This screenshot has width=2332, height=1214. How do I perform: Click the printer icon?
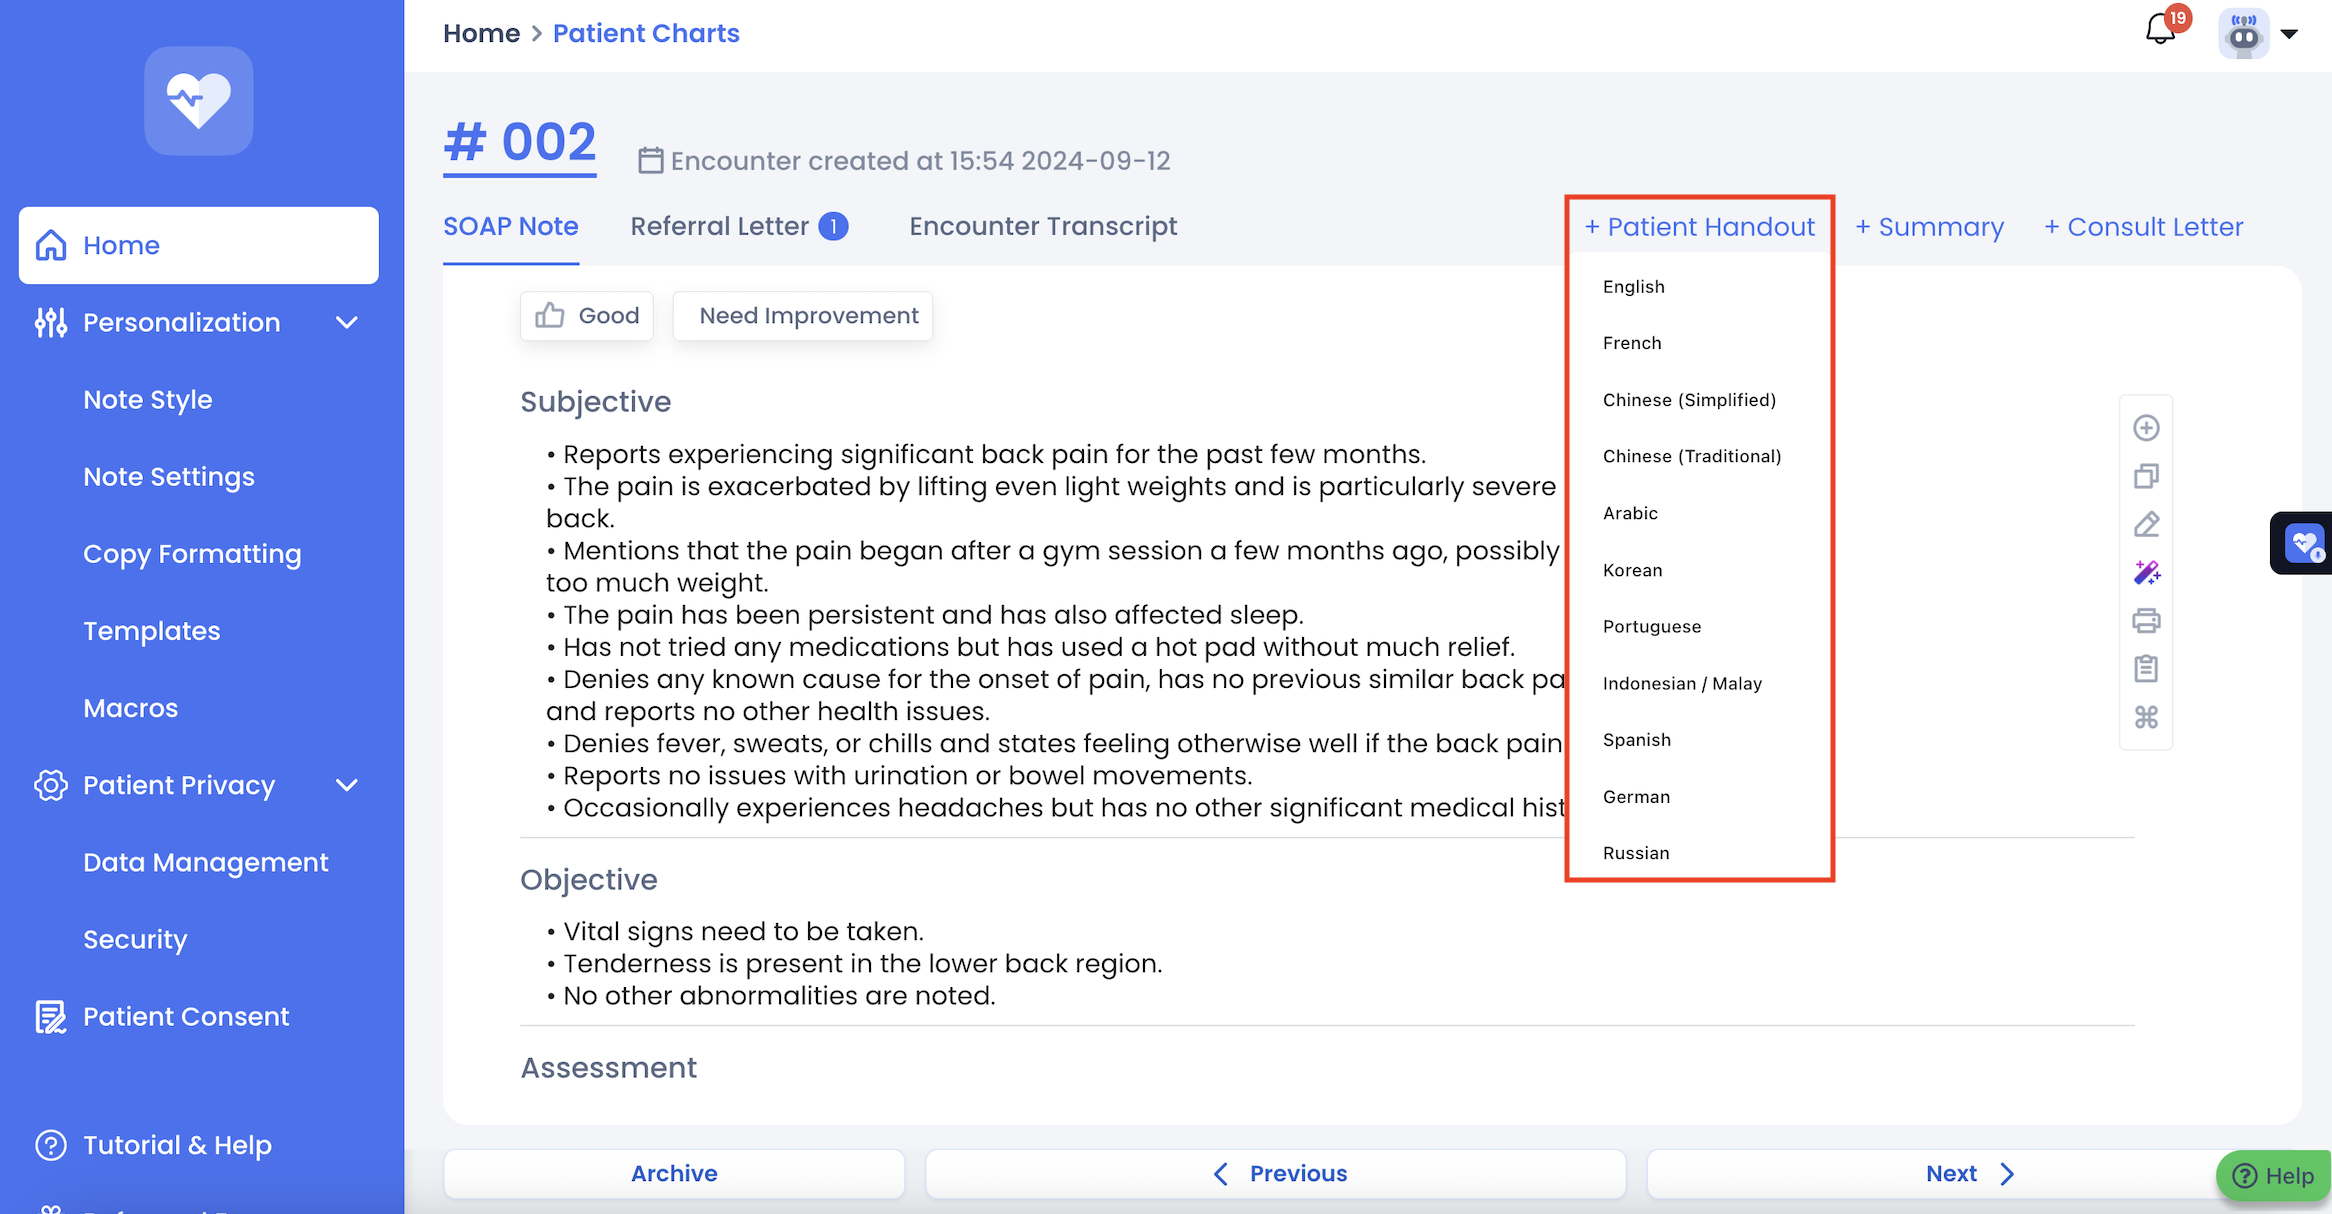tap(2146, 621)
